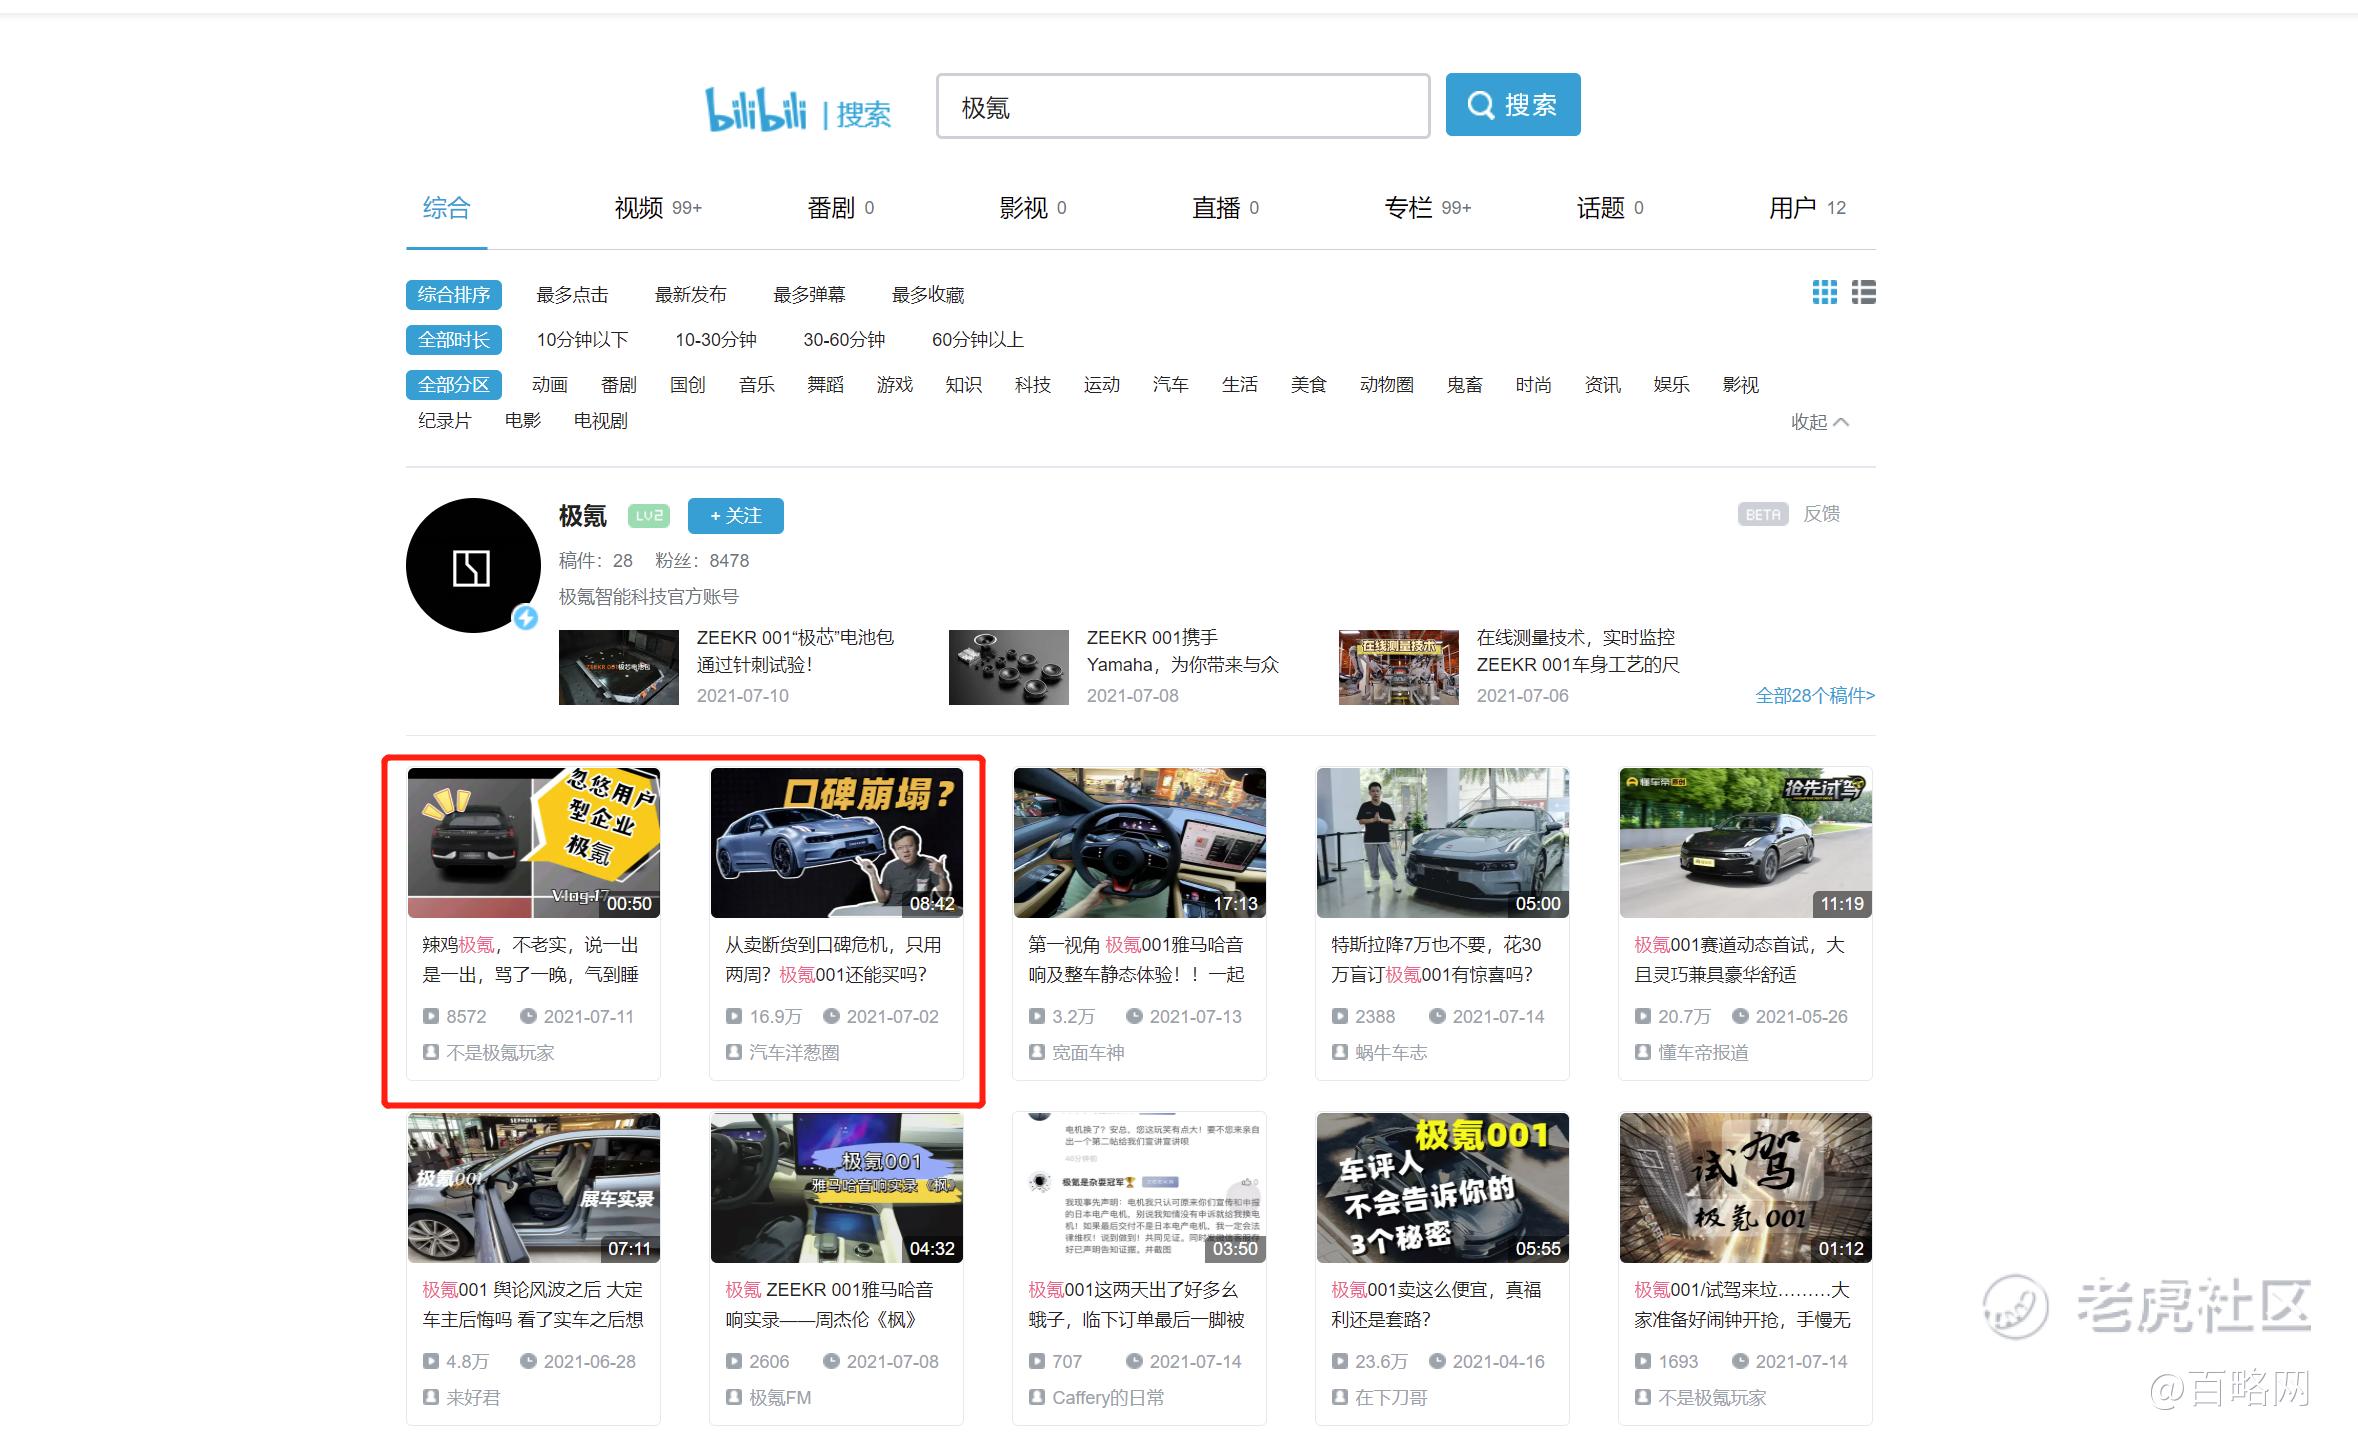This screenshot has height=1442, width=2358.
Task: Filter by the 汽车 category
Action: coord(1170,385)
